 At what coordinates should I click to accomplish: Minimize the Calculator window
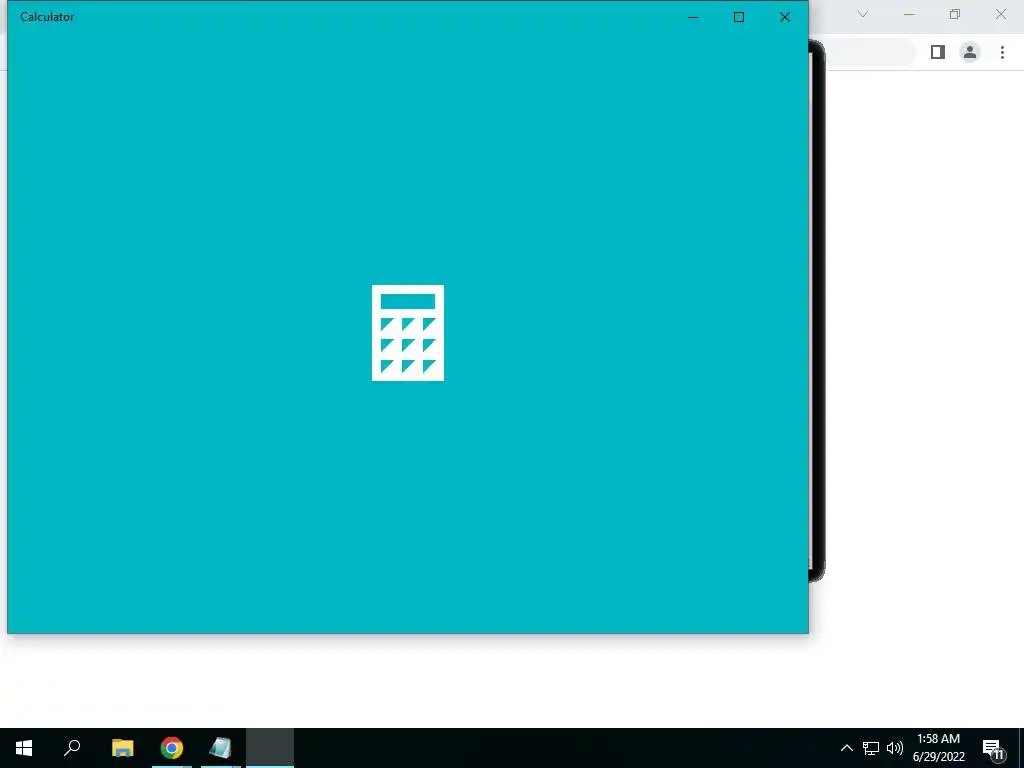click(x=693, y=17)
